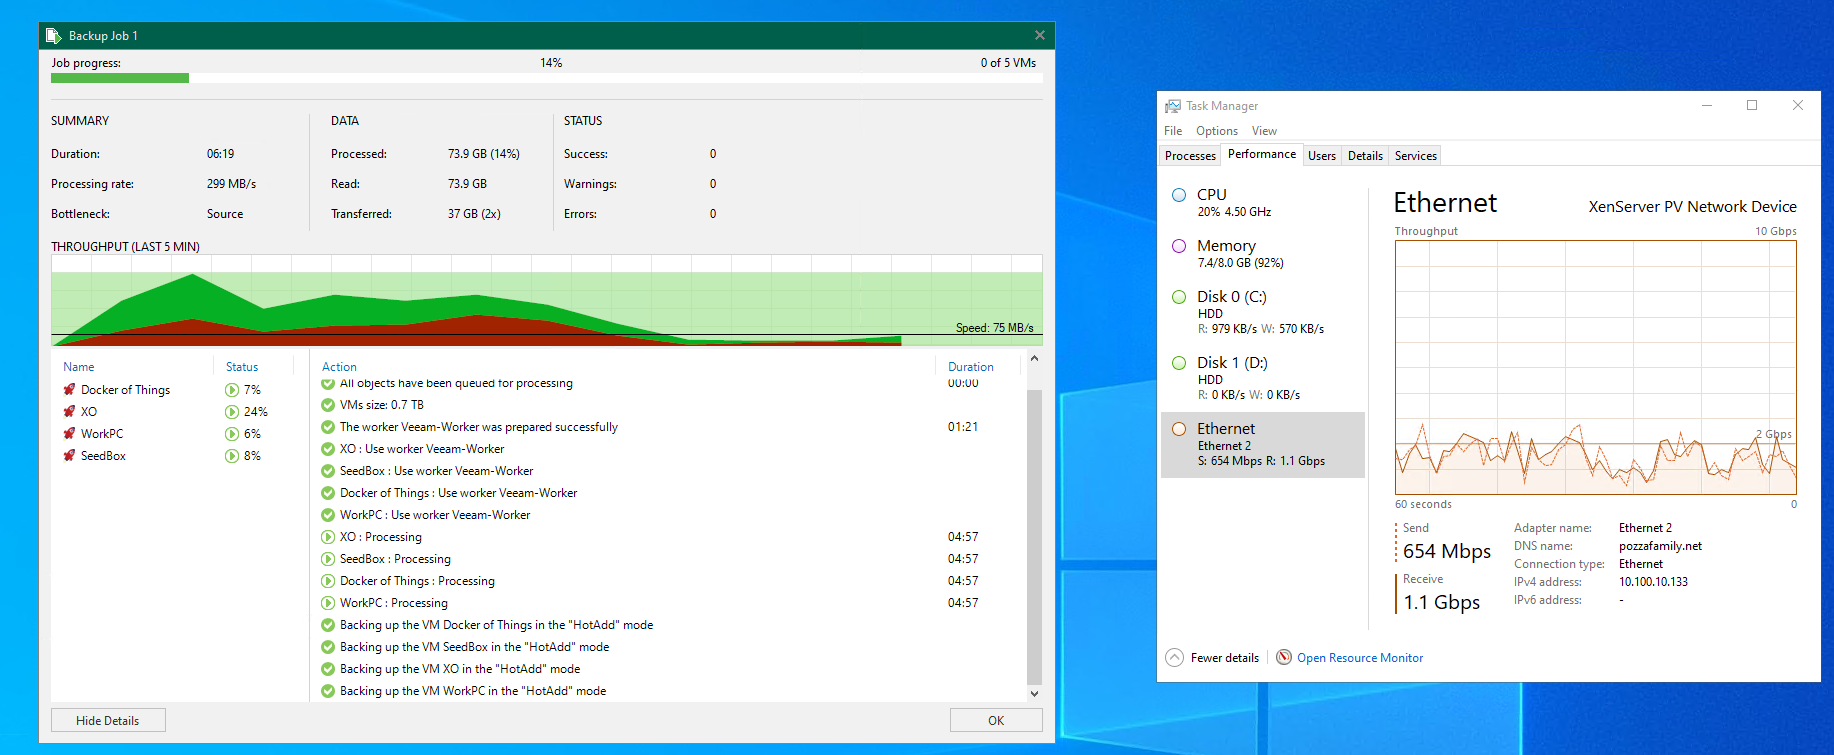Click the WorkPC VM icon
Image resolution: width=1834 pixels, height=755 pixels.
tap(69, 434)
